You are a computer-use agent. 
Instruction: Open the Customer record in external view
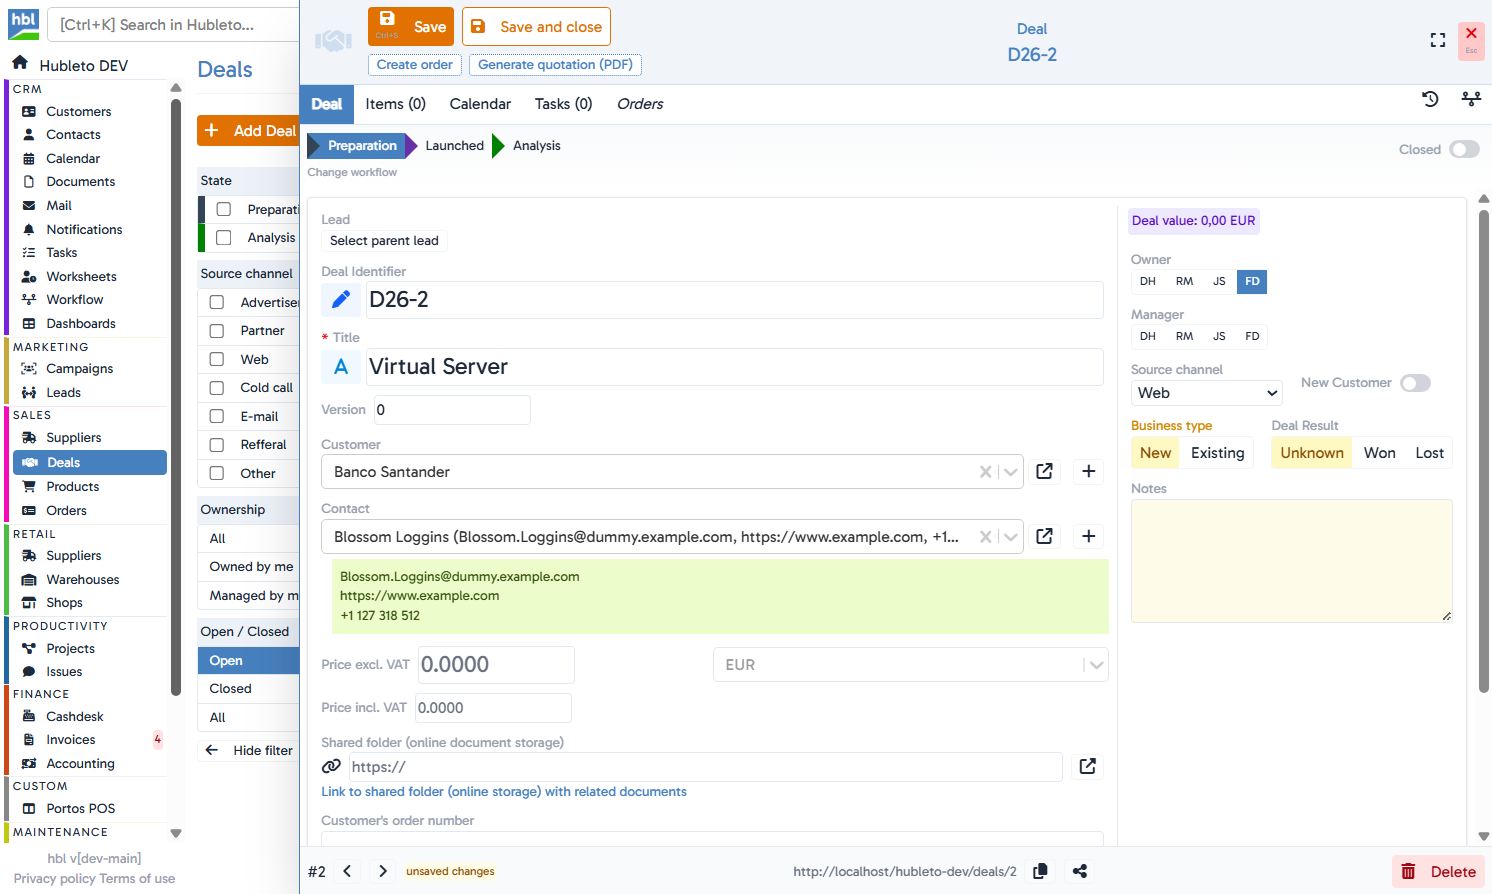(1045, 471)
